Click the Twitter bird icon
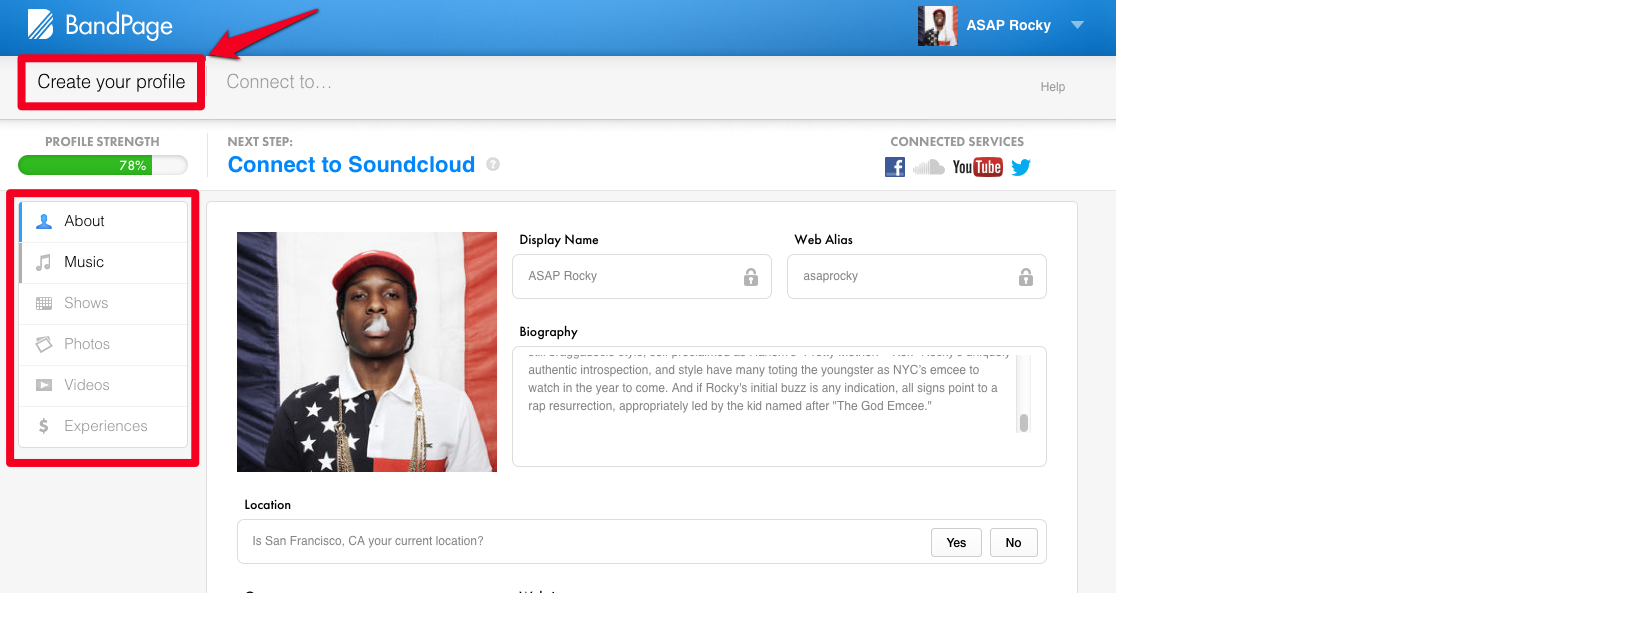Viewport: 1640px width, 639px height. 1021,167
